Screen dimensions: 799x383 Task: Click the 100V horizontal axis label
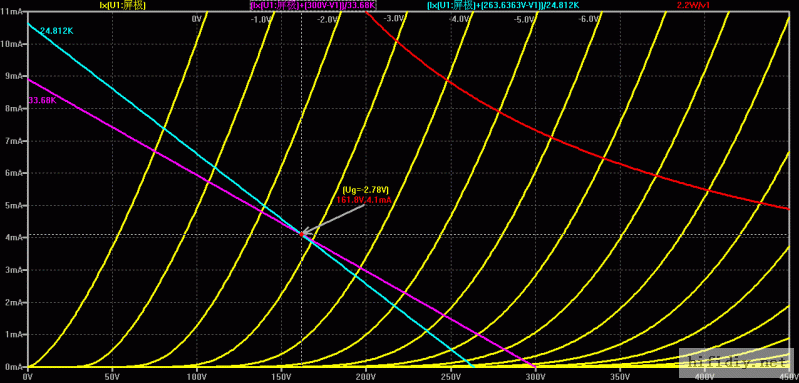(x=197, y=376)
